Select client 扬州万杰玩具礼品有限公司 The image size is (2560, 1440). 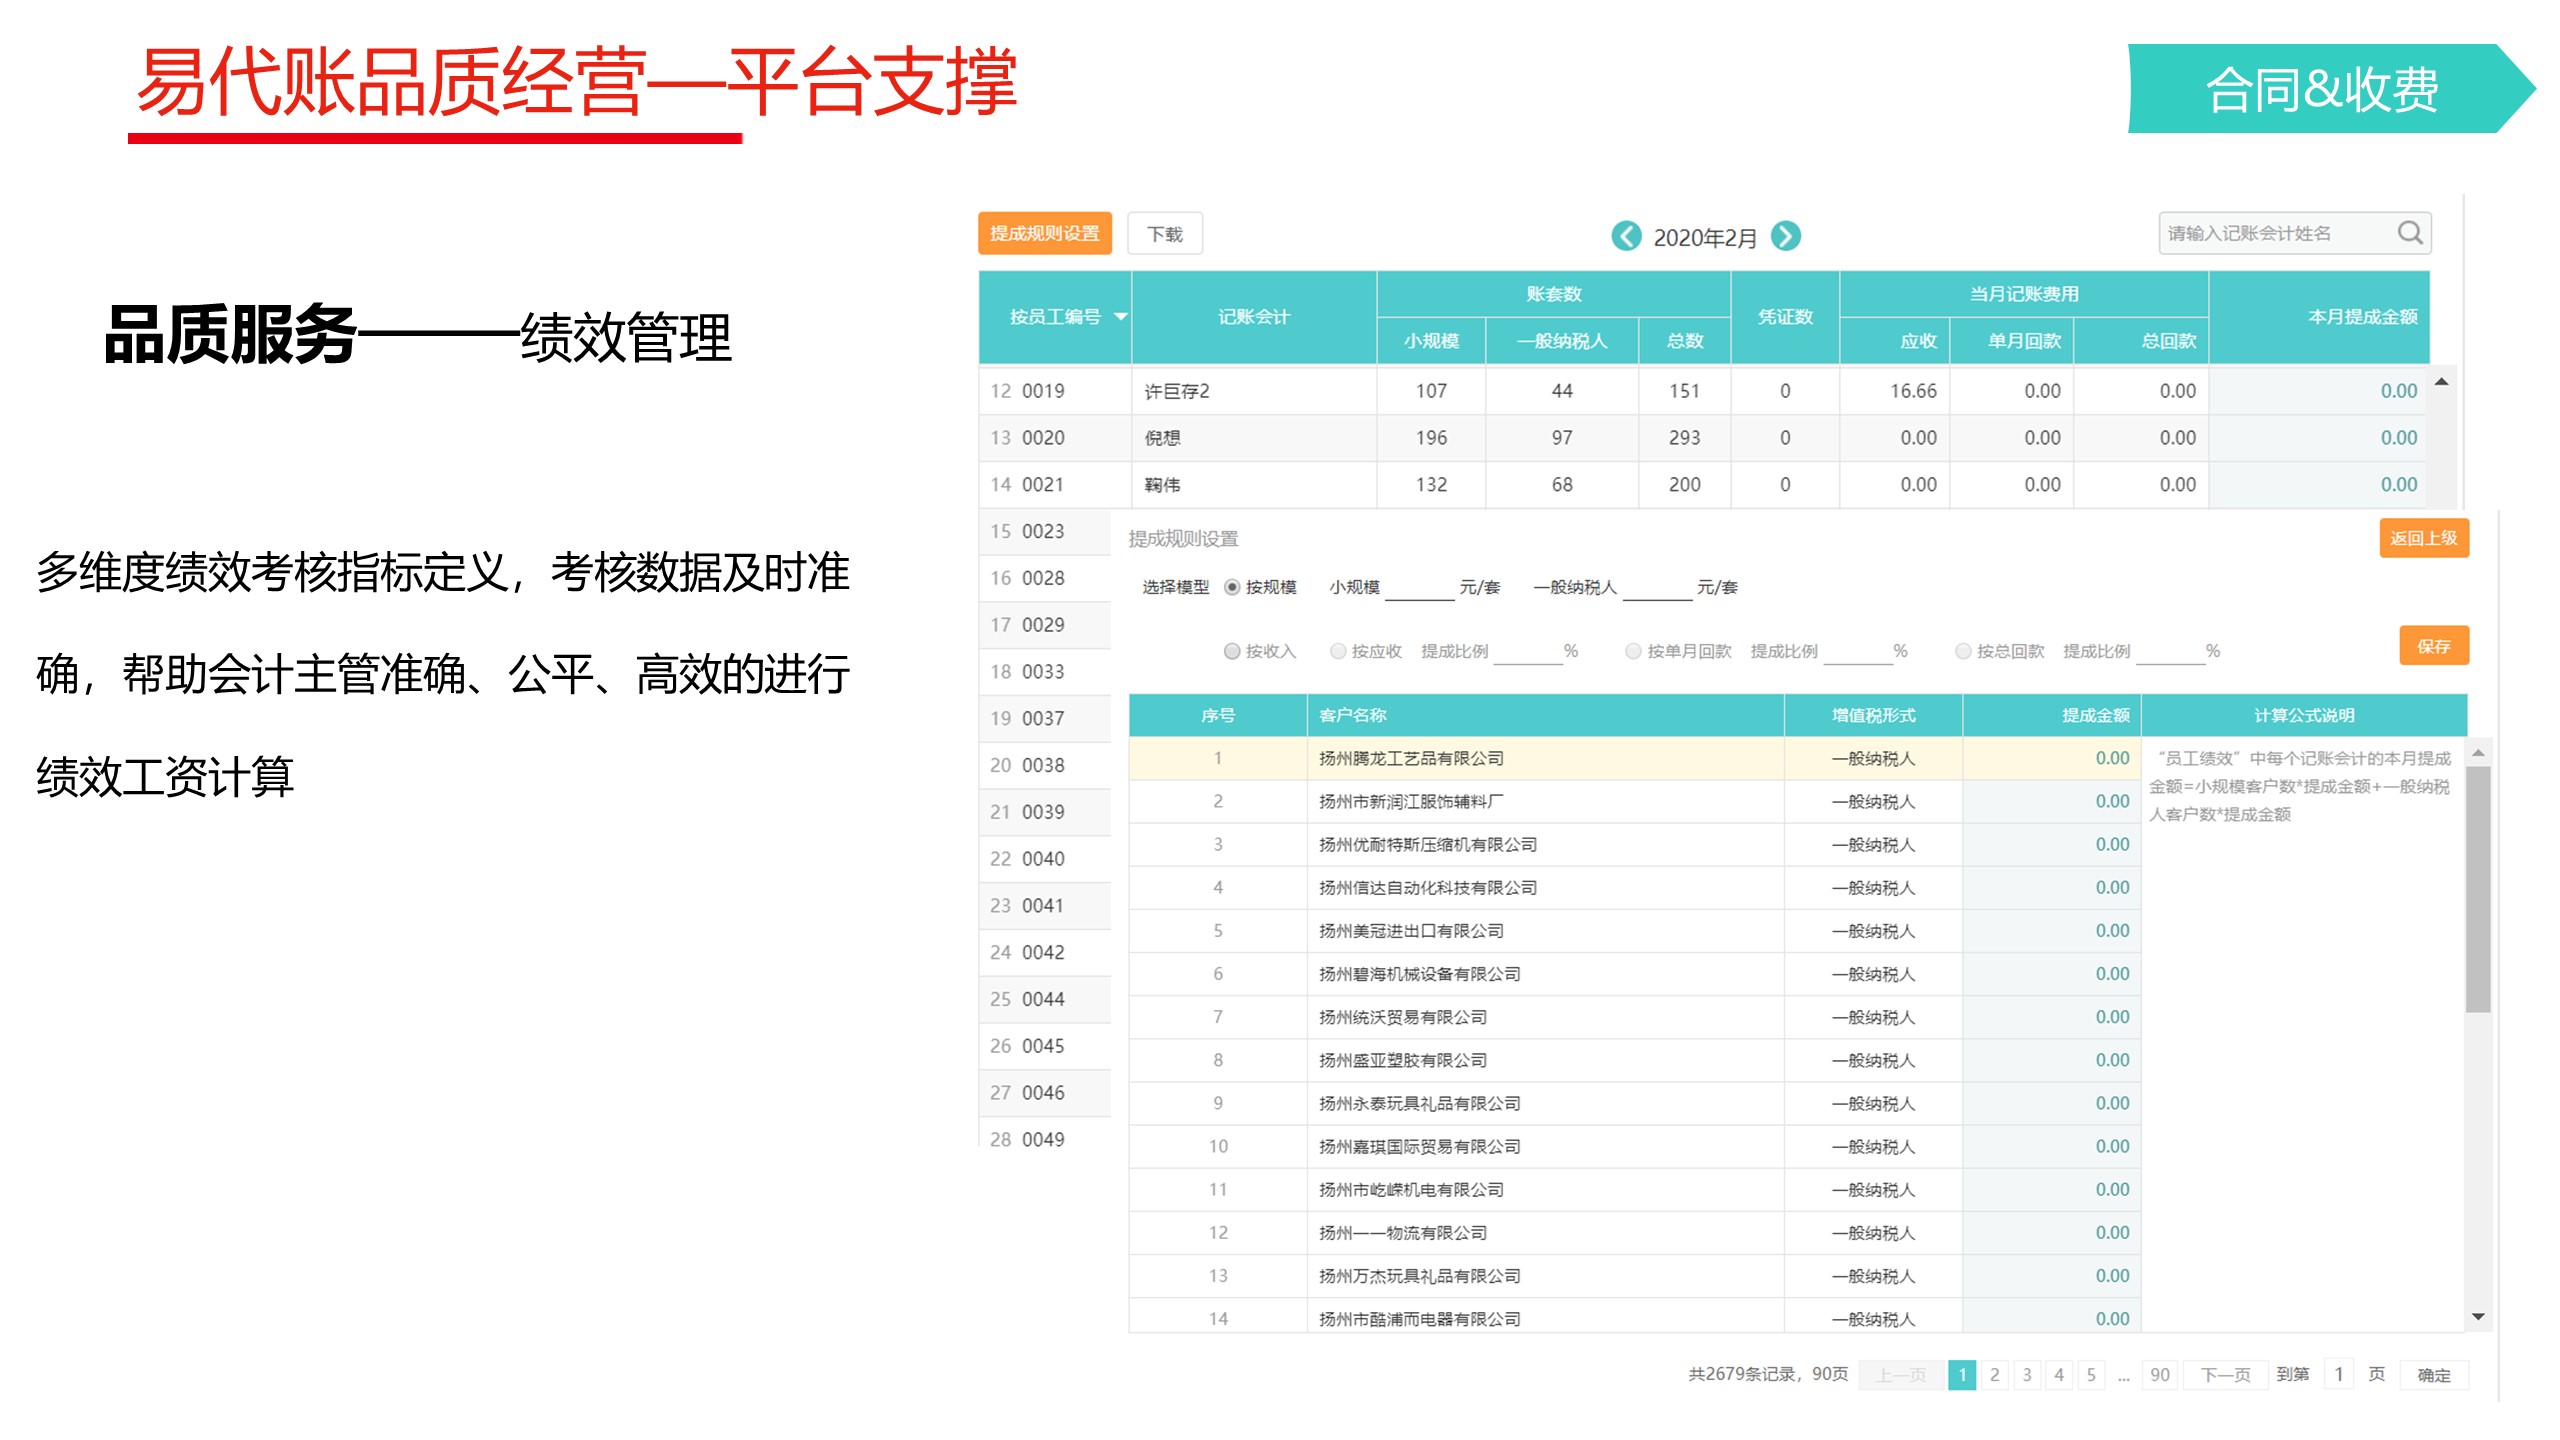point(1420,1276)
